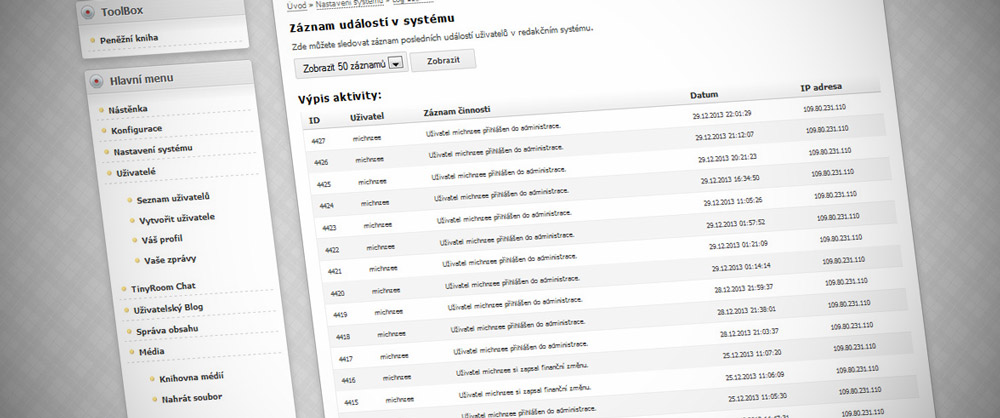
Task: Open Vytvořit uživatele link
Action: (x=177, y=218)
